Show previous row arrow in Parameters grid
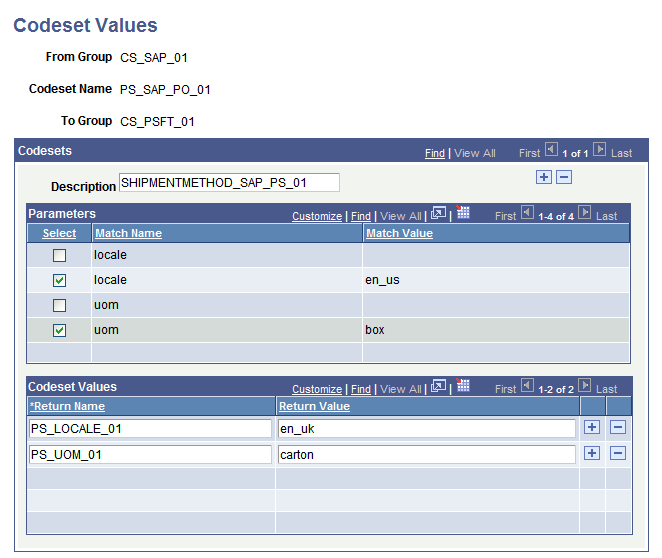This screenshot has width=662, height=558. [527, 212]
